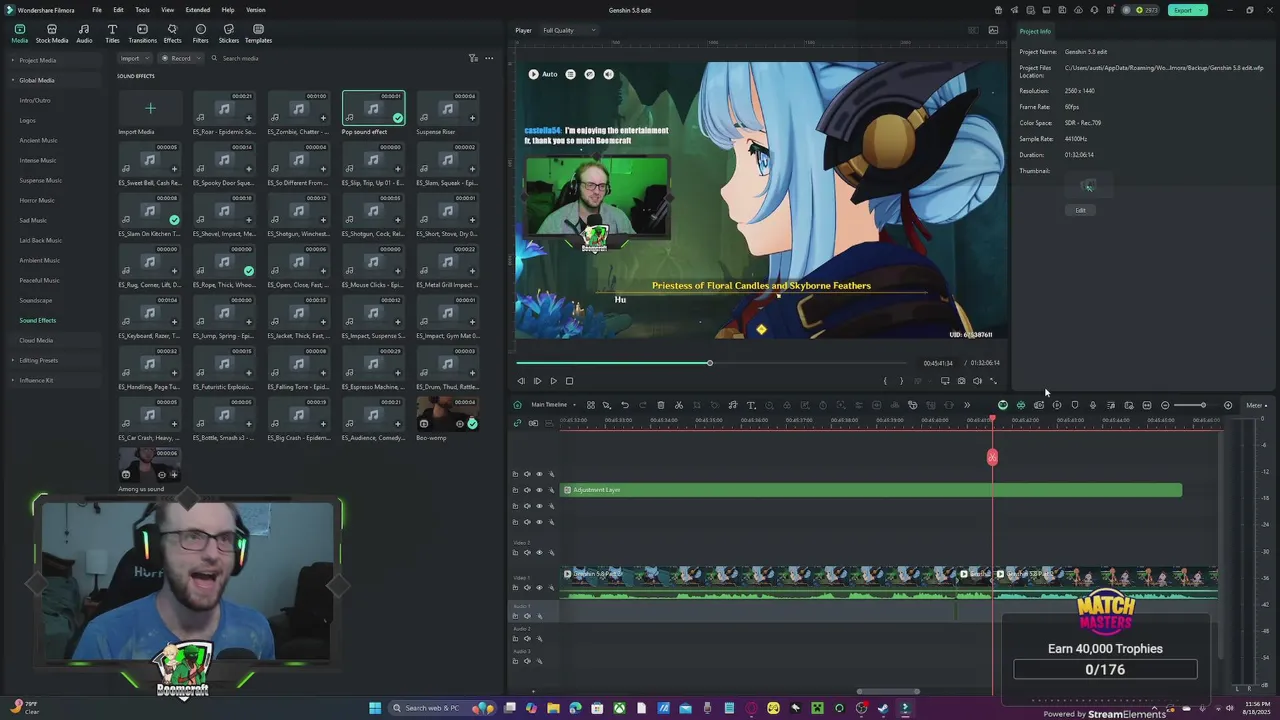
Task: Open the Main Timeline dropdown
Action: click(552, 405)
